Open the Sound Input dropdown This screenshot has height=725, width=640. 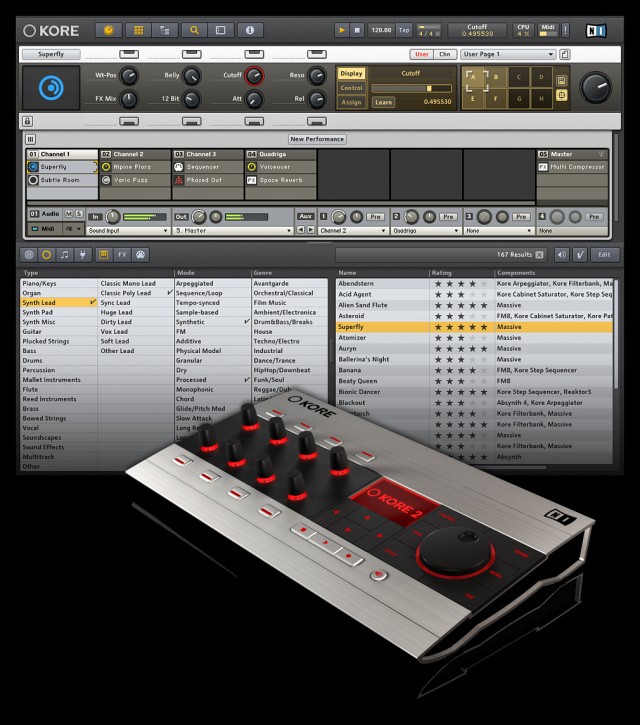[127, 230]
